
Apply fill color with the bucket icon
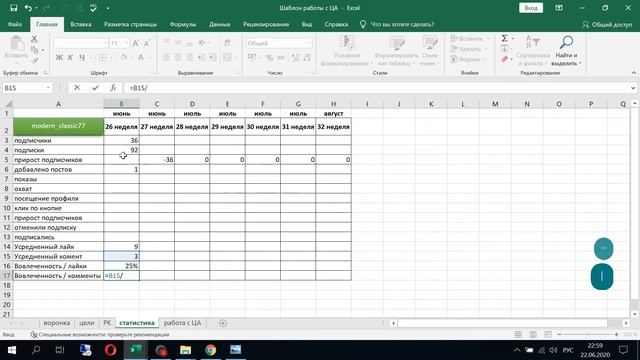click(x=123, y=58)
